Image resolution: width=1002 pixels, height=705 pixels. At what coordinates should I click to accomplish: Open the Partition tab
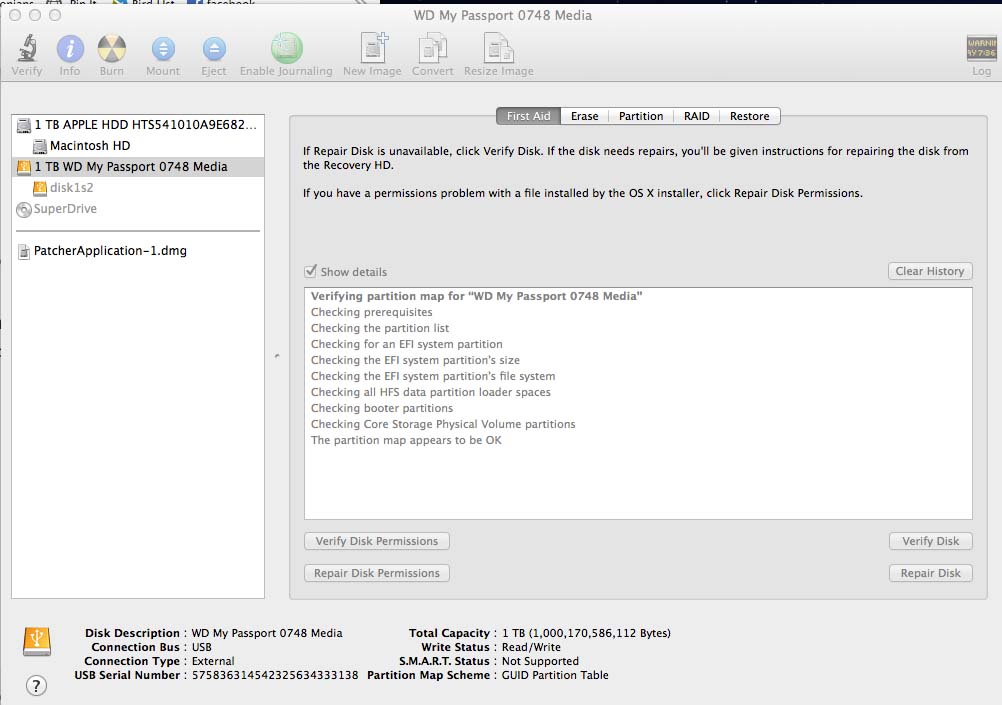(641, 116)
